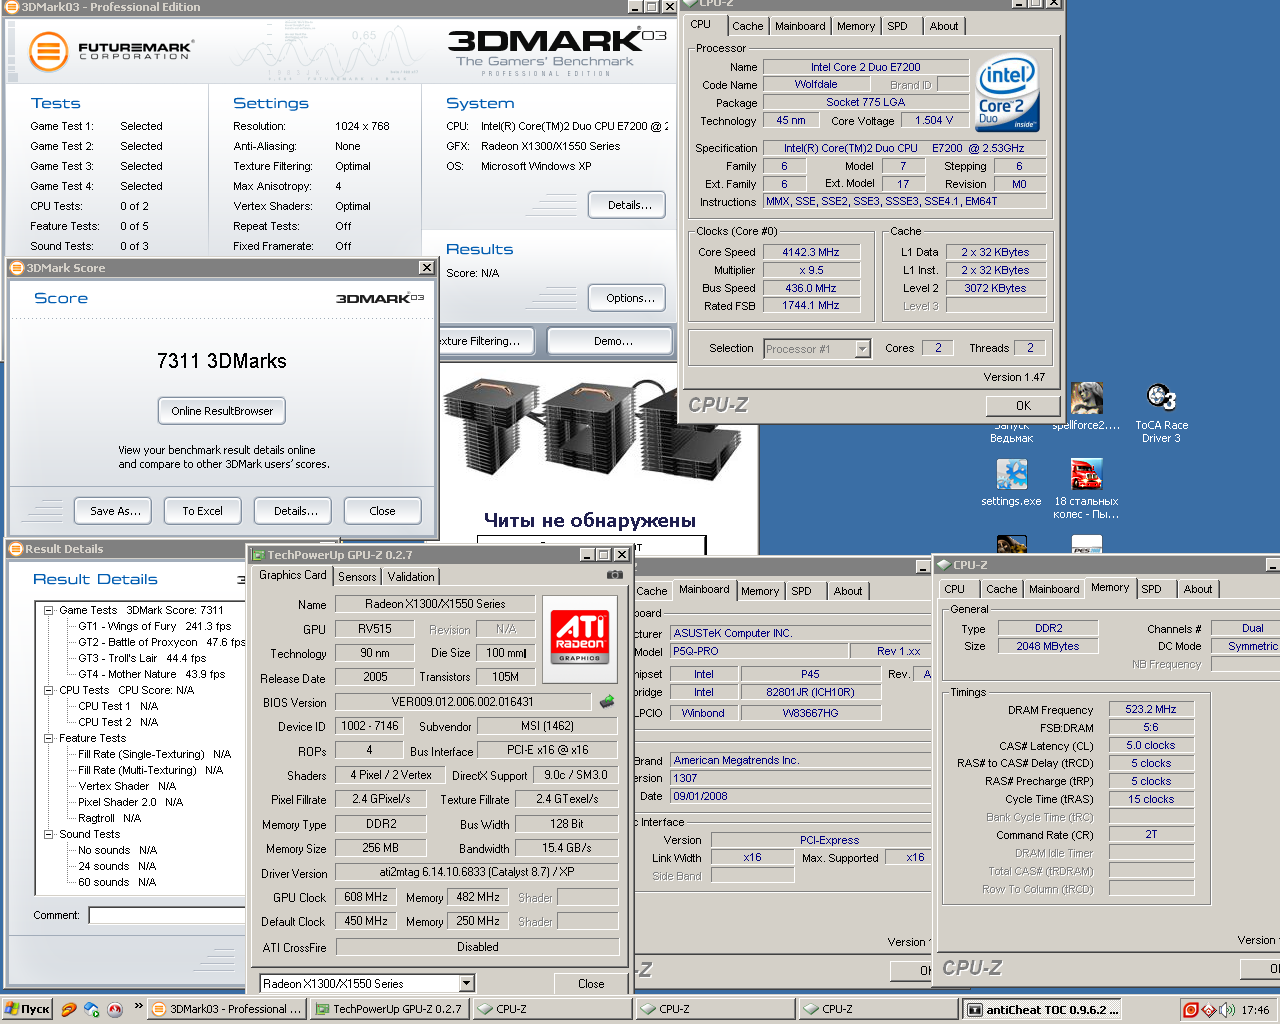
Task: Click the Demo... button in 3DMark03
Action: (x=612, y=341)
